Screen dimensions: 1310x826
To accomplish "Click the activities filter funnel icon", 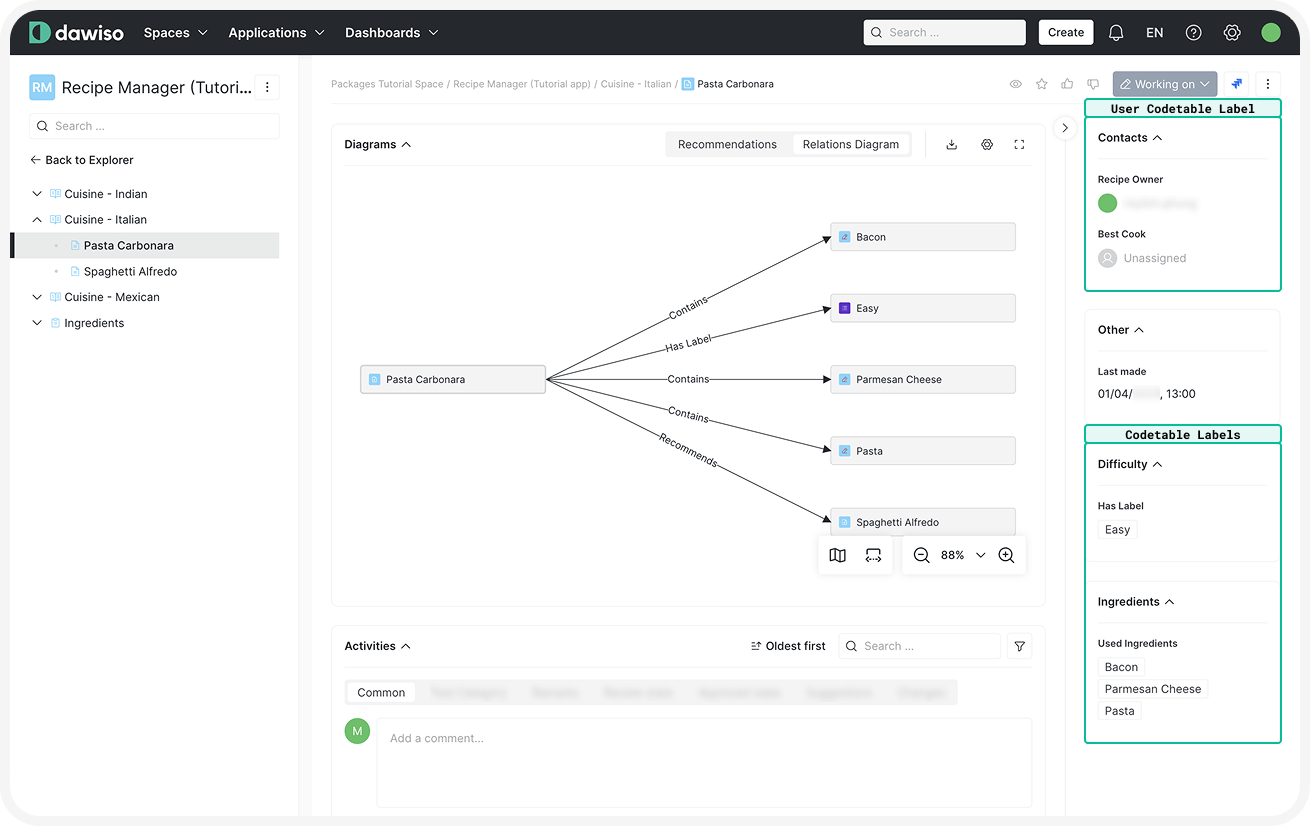I will coord(1019,647).
